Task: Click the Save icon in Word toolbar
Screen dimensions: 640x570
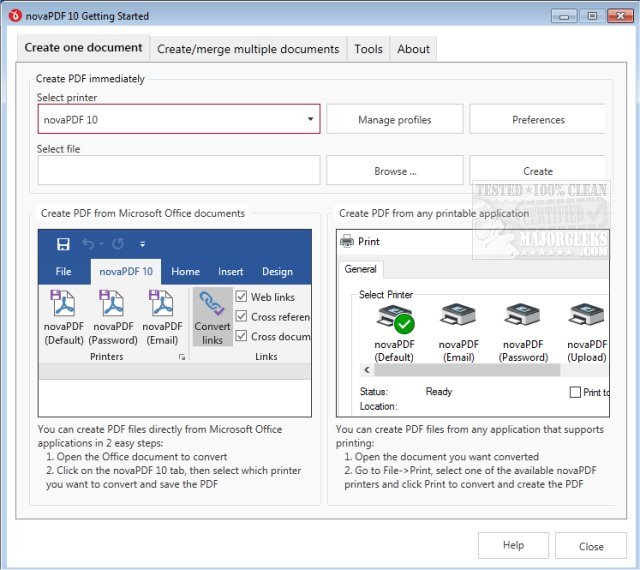Action: (63, 244)
